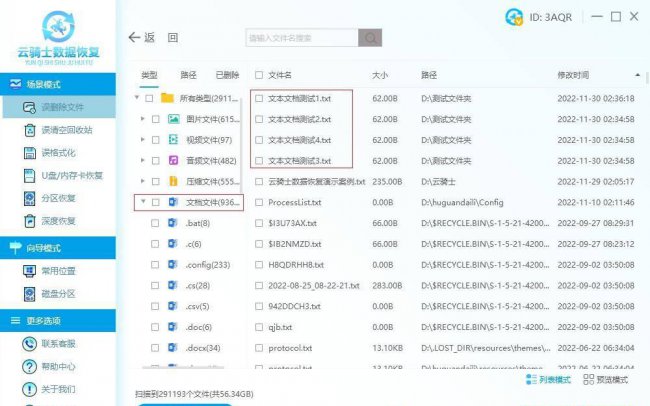This screenshot has height=406, width=650.
Task: Open 关于我们 about page
Action: coord(49,389)
